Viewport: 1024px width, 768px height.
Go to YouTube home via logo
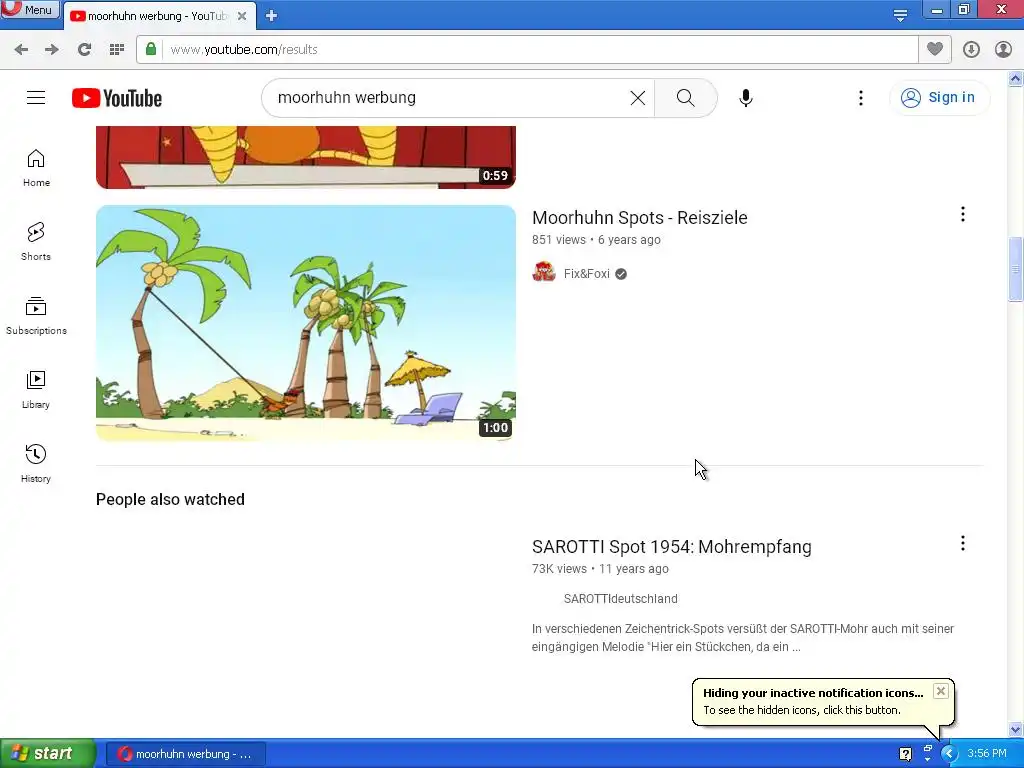point(117,98)
